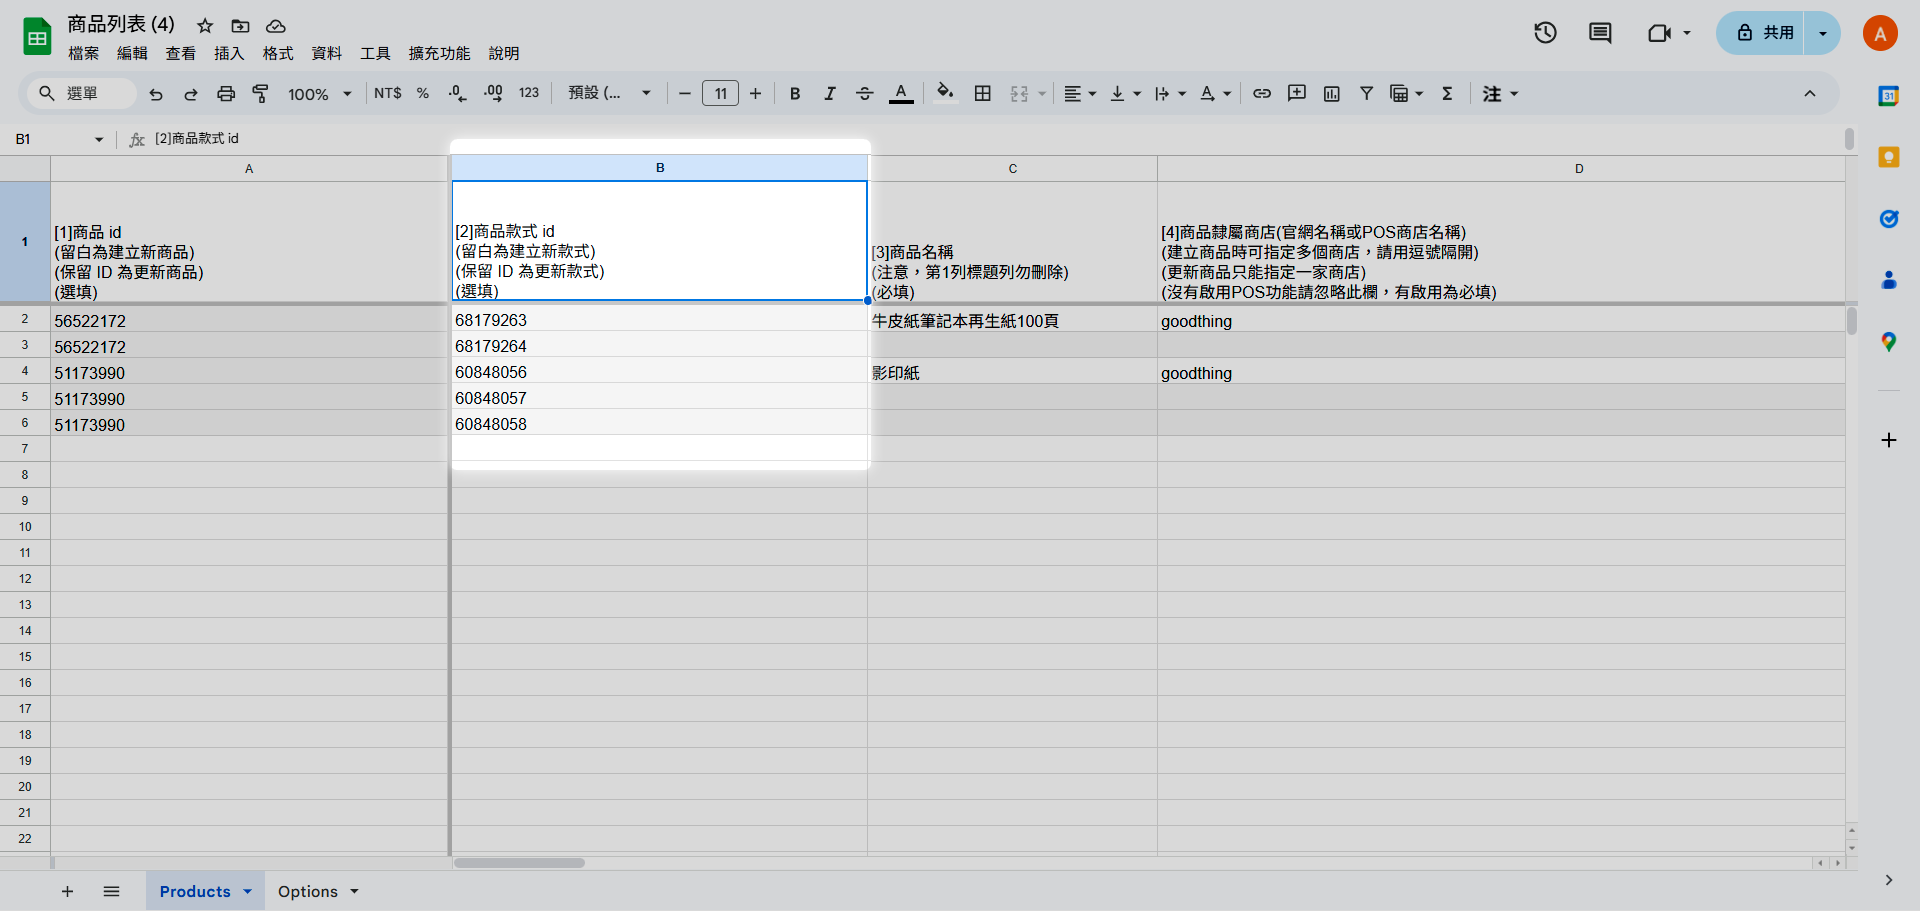Switch to the Options sheet tab
The image size is (1920, 911).
[x=308, y=891]
